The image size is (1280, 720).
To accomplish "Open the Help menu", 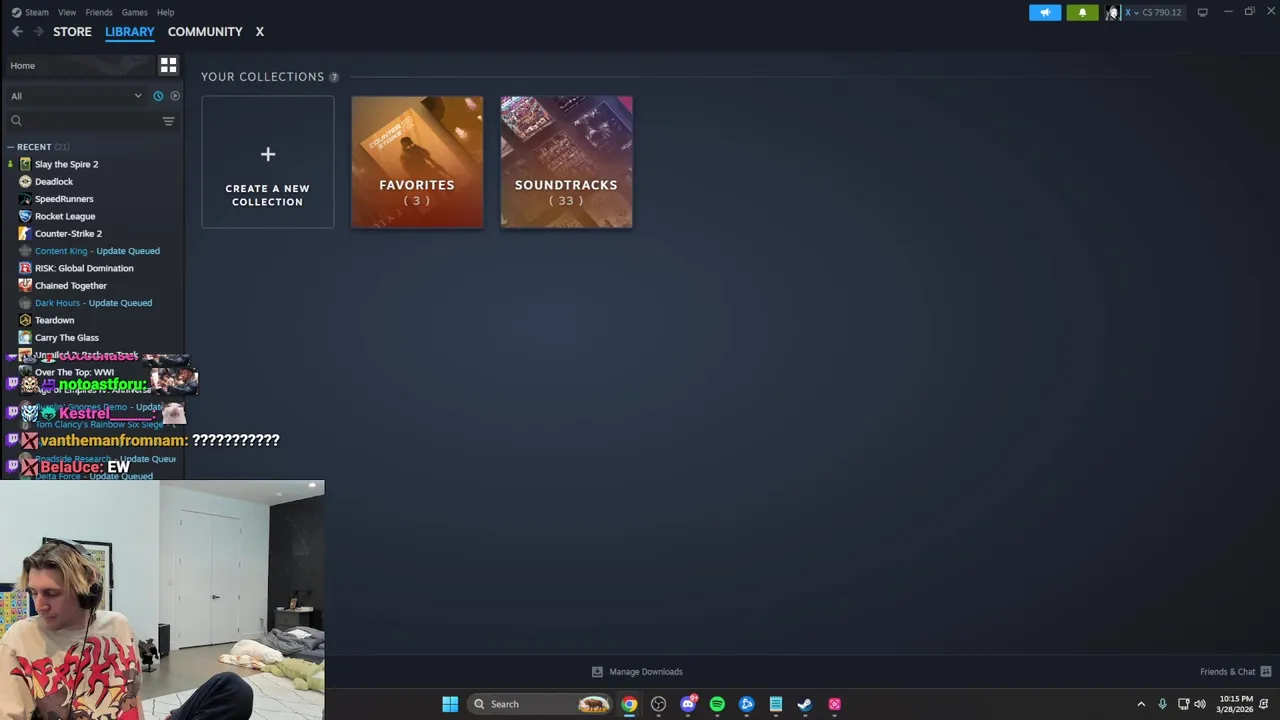I will tap(166, 12).
